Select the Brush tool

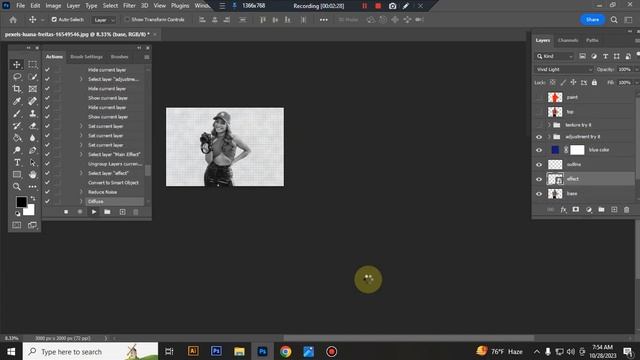tap(17, 113)
